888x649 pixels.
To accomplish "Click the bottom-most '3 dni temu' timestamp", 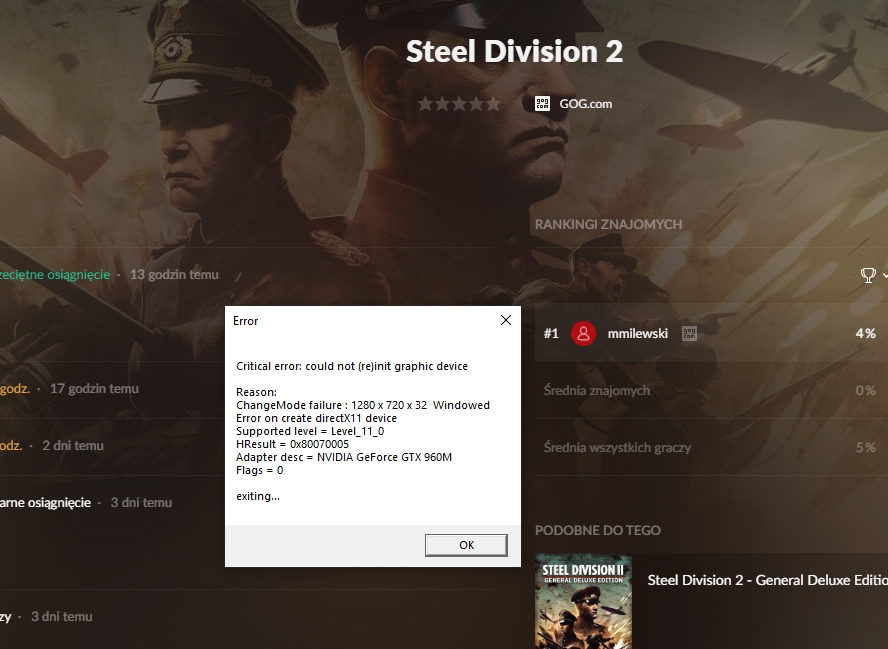I will (62, 617).
